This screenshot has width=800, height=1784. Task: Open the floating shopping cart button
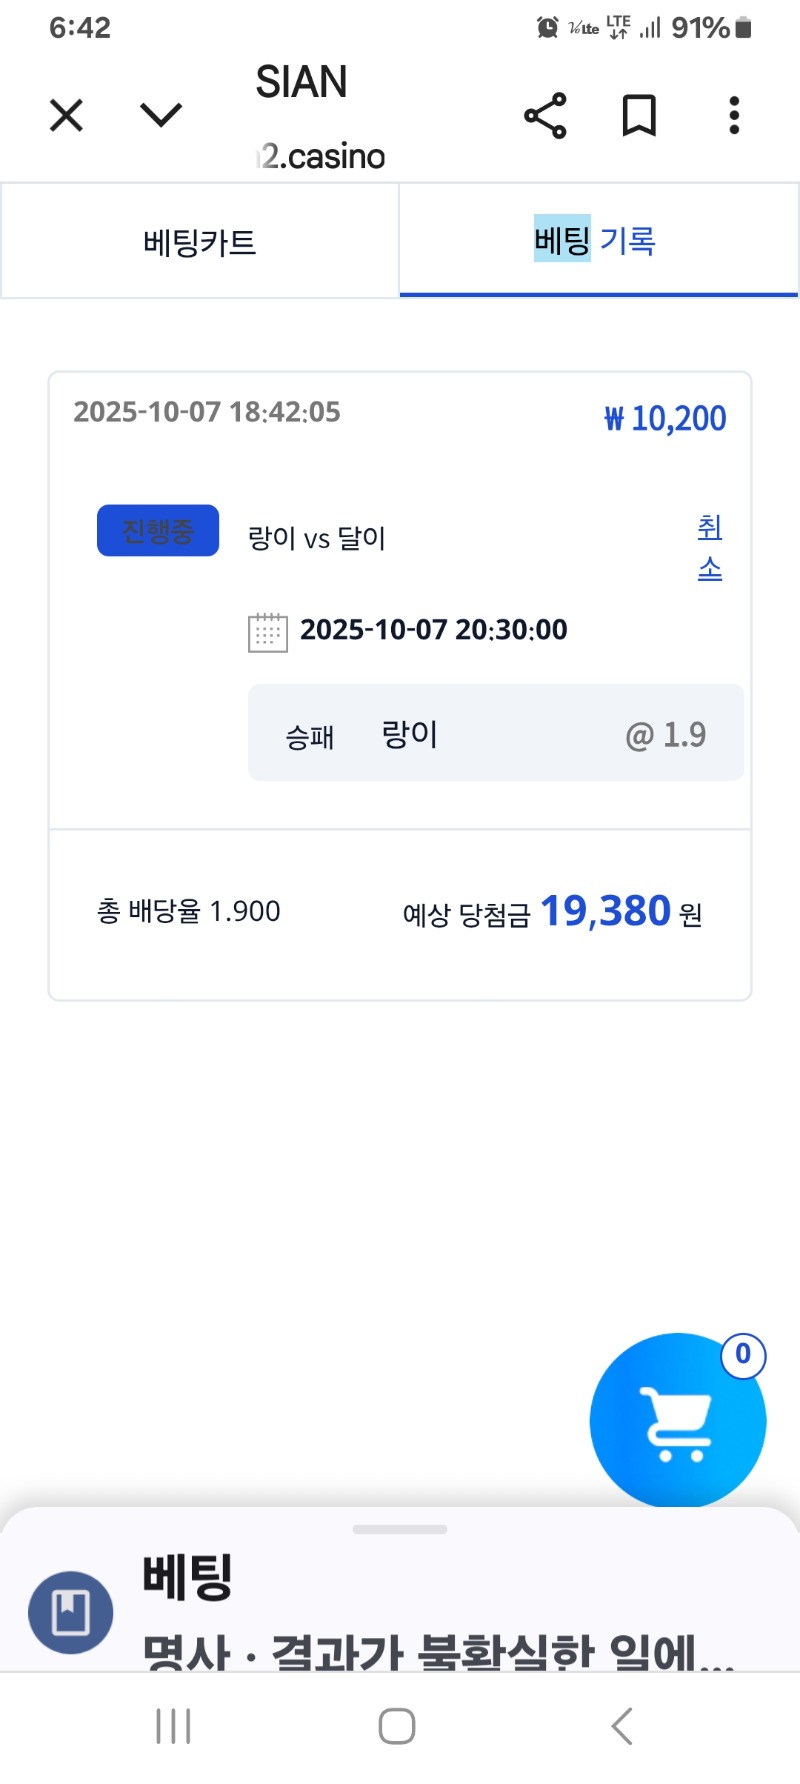point(677,1420)
